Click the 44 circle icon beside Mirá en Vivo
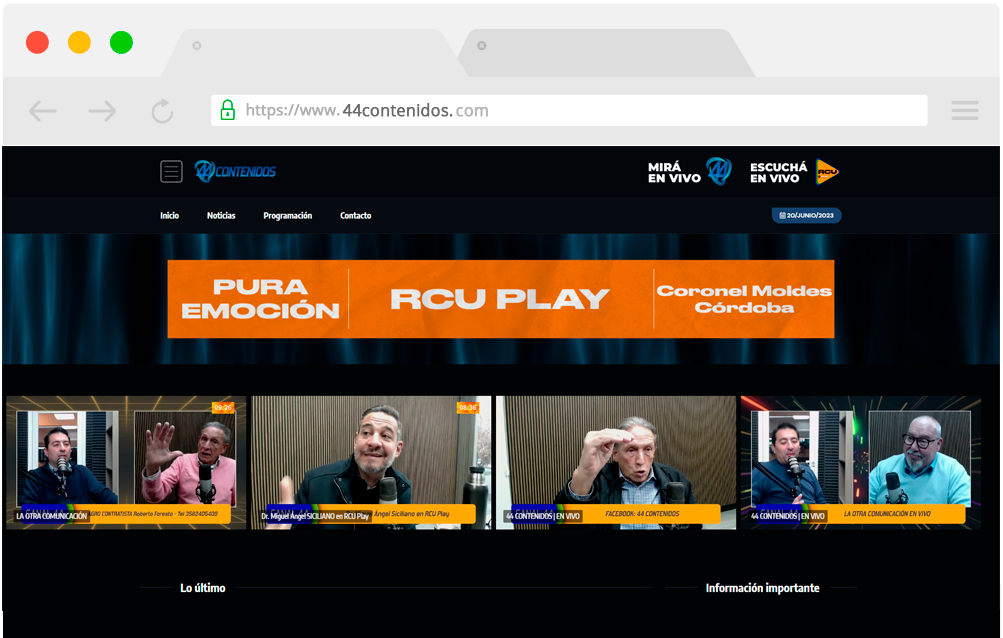Screen dimensions: 1003x638 click(x=718, y=170)
